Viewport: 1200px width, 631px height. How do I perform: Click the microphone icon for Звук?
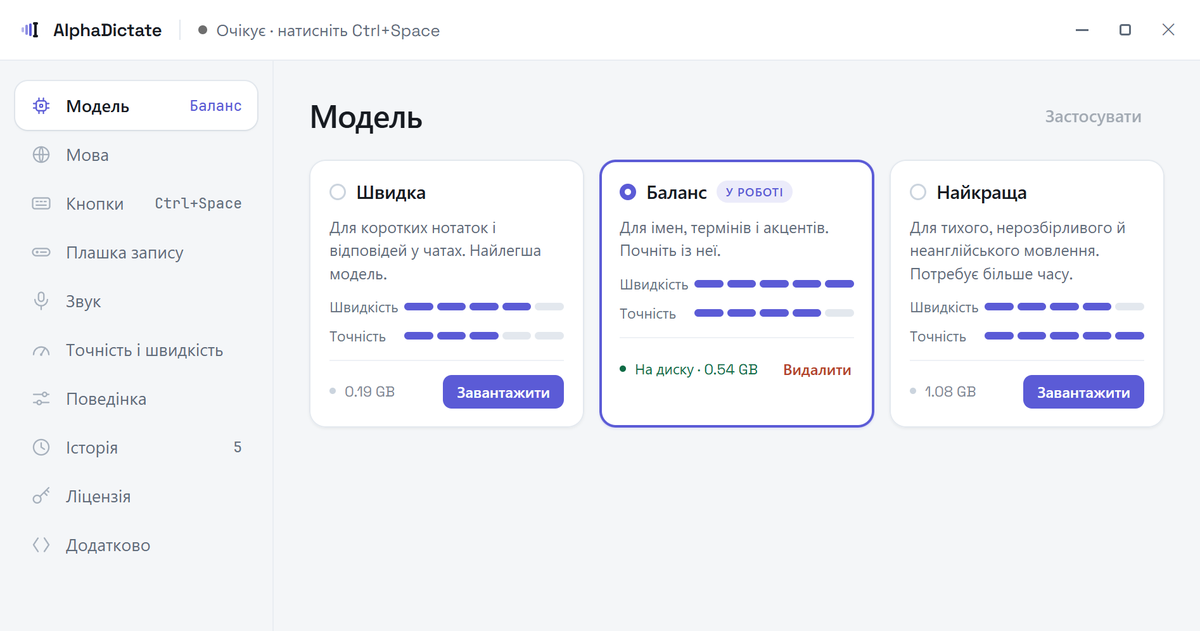coord(41,301)
